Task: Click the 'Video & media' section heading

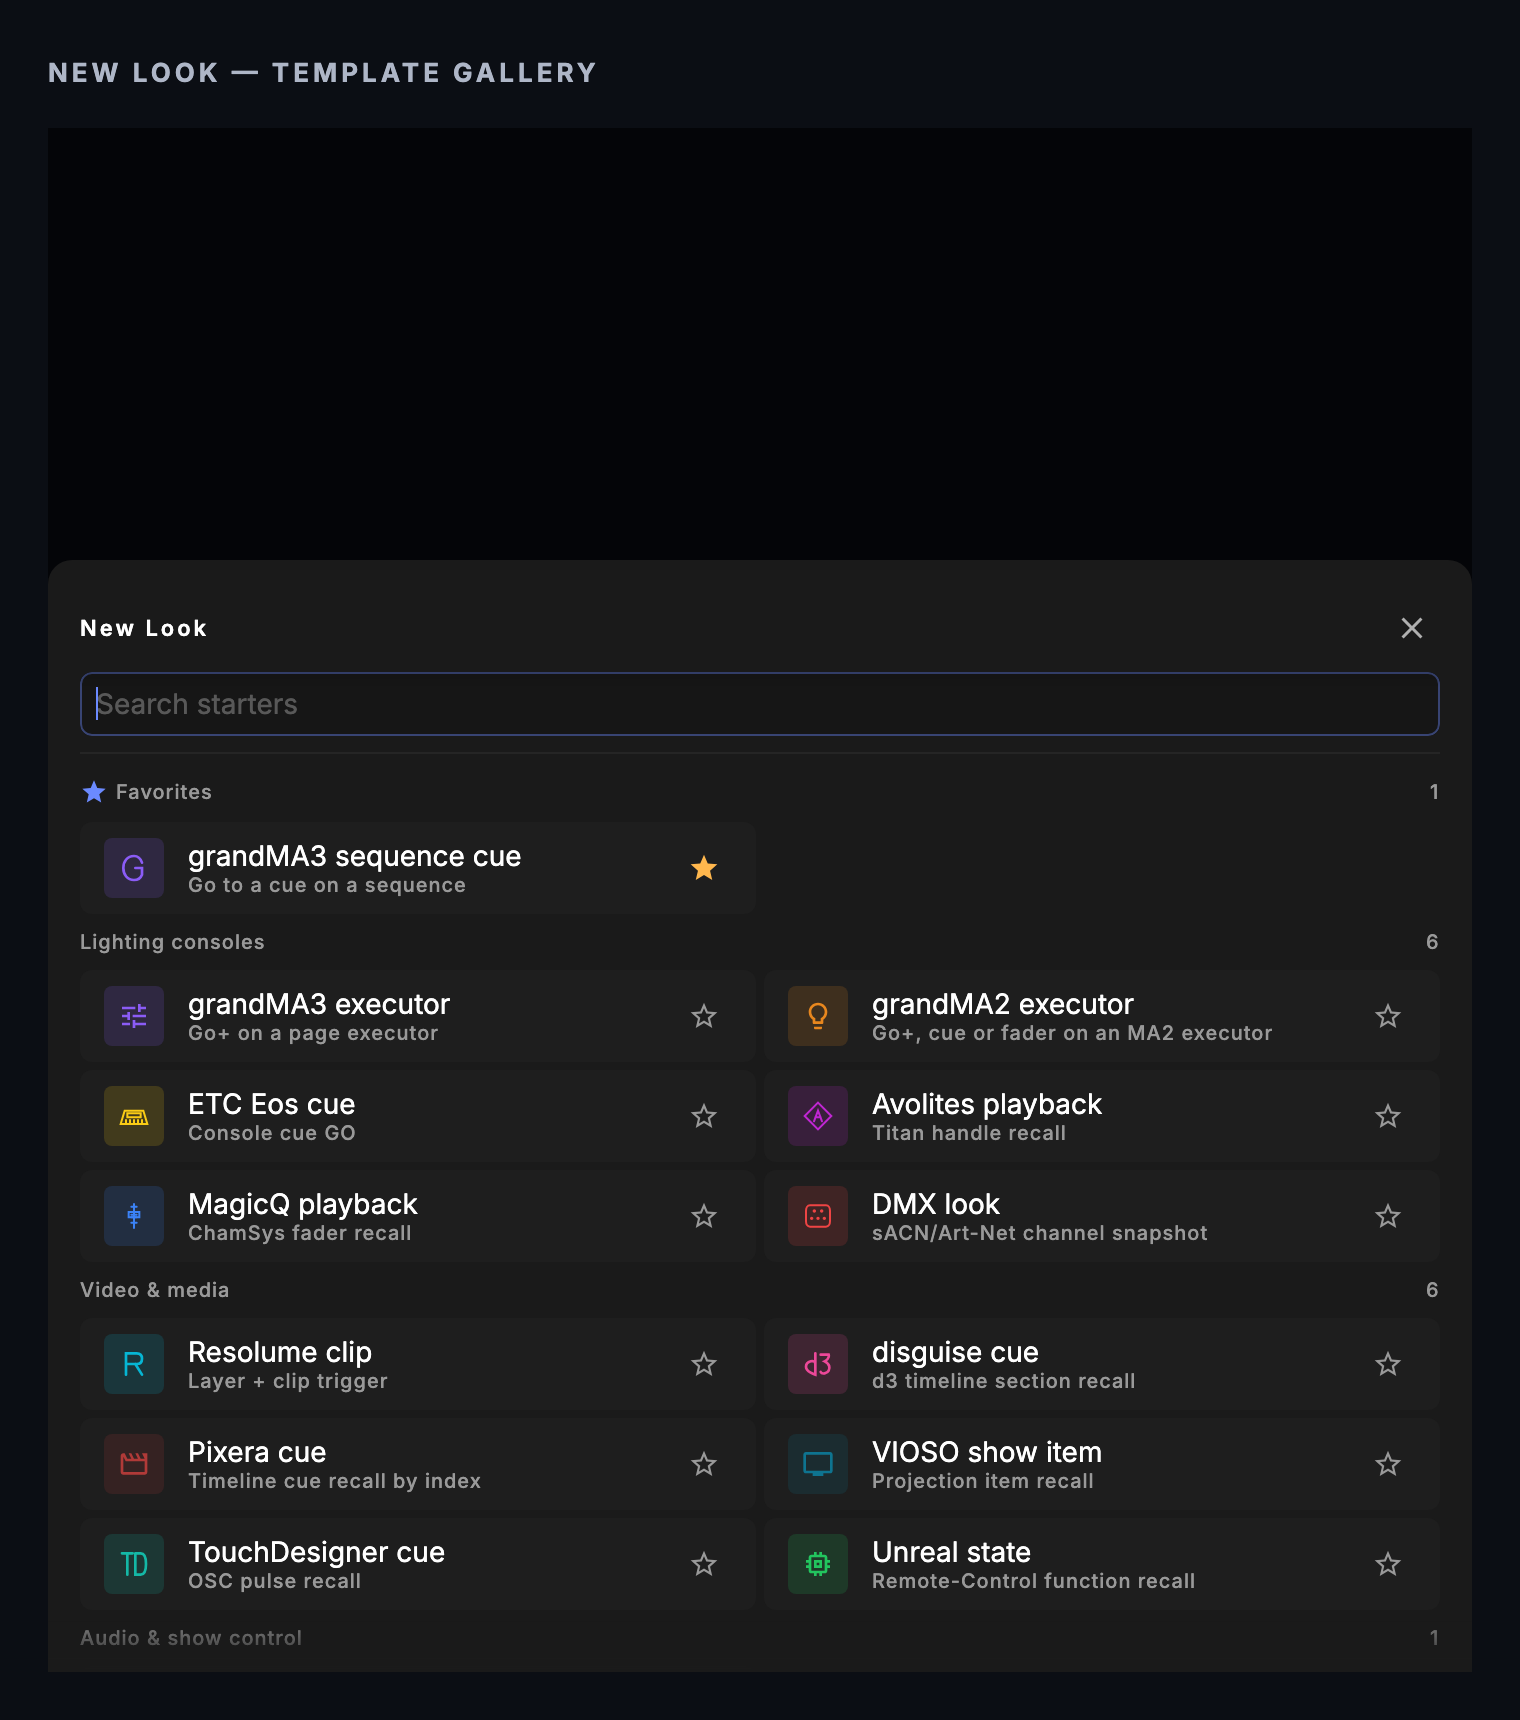Action: tap(155, 1290)
